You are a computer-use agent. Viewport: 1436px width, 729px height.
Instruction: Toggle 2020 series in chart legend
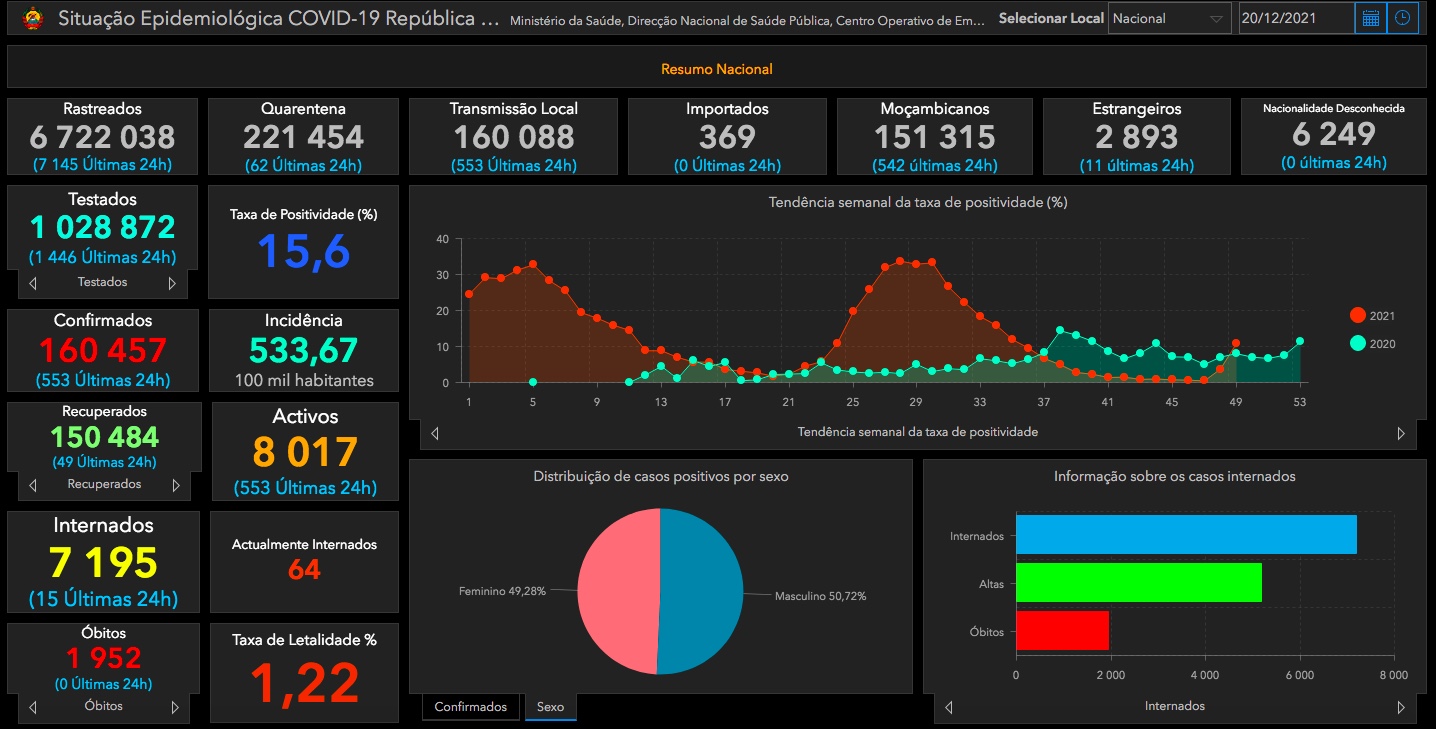point(1357,344)
